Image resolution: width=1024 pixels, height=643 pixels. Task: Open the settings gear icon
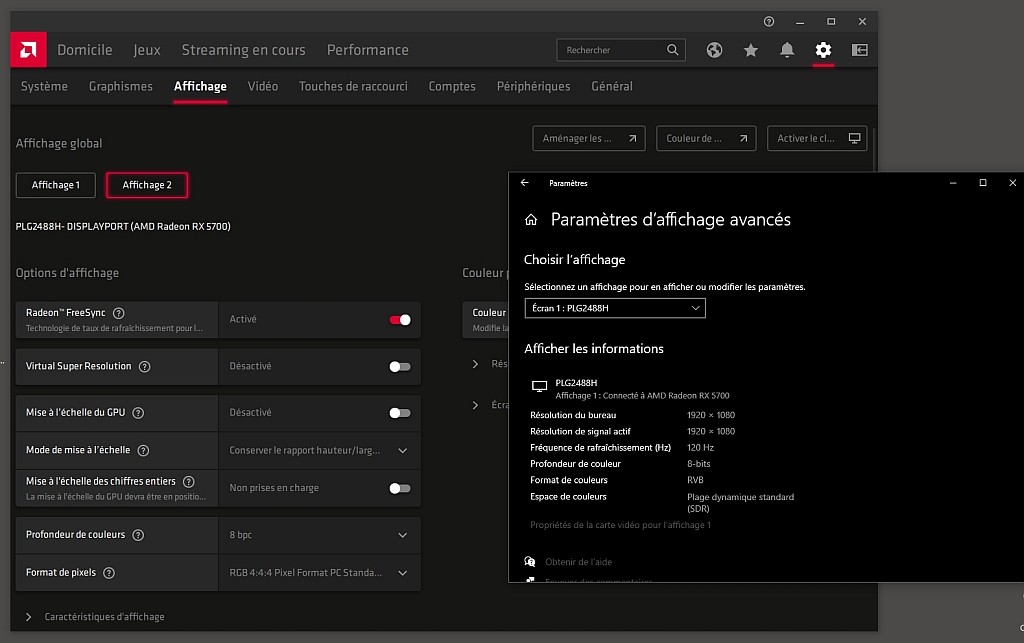823,50
